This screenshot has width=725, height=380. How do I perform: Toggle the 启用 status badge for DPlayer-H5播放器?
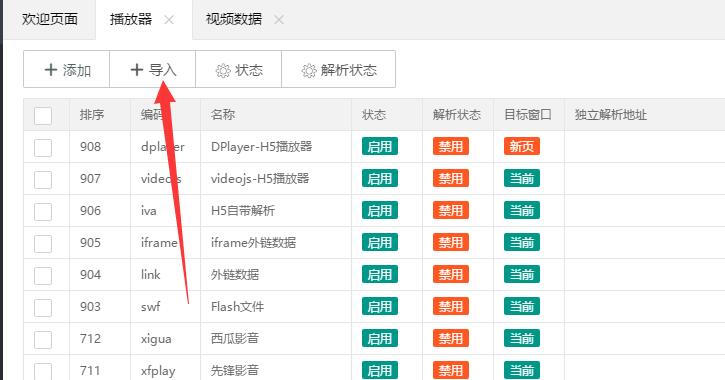click(x=380, y=147)
